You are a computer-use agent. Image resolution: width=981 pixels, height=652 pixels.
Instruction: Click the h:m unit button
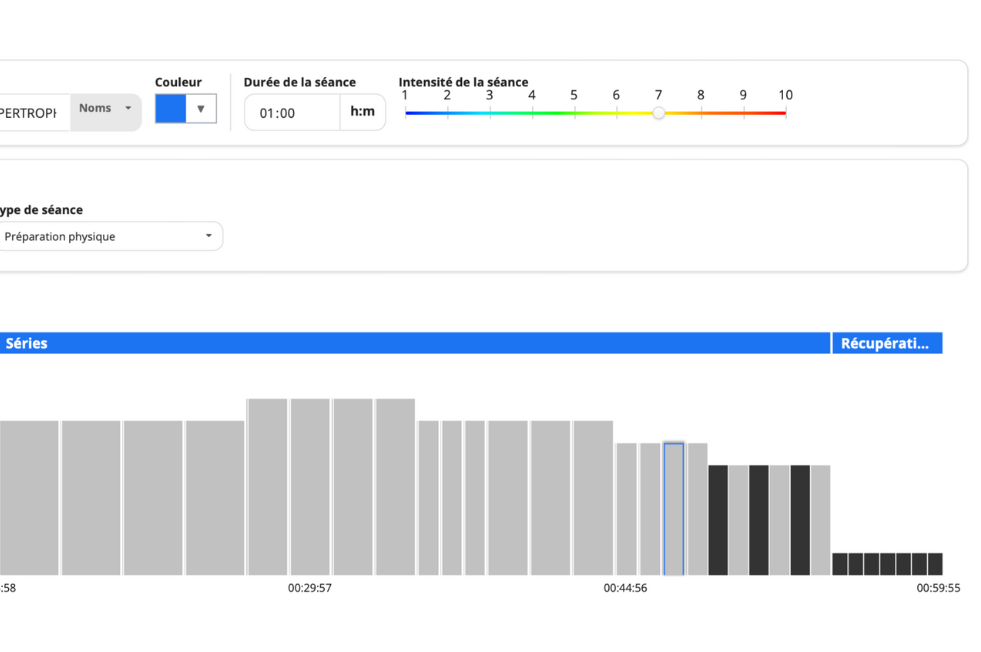point(362,112)
